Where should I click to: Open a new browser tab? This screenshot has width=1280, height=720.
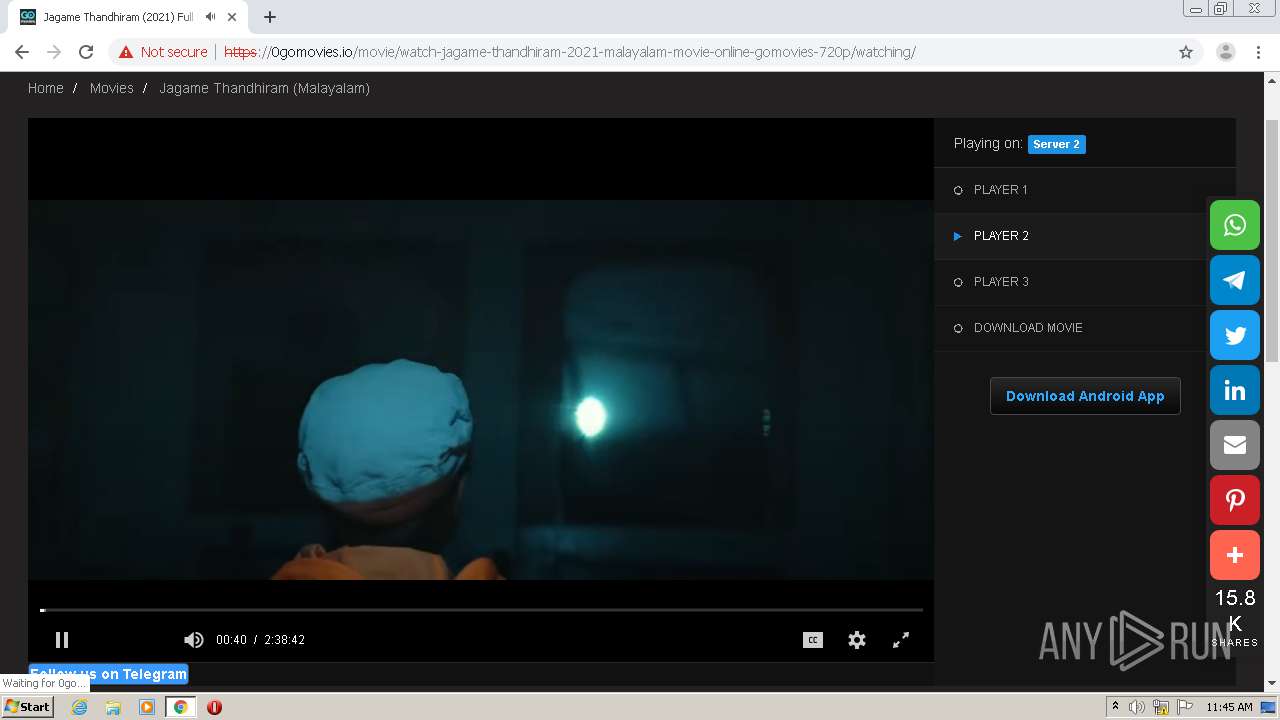(x=270, y=17)
